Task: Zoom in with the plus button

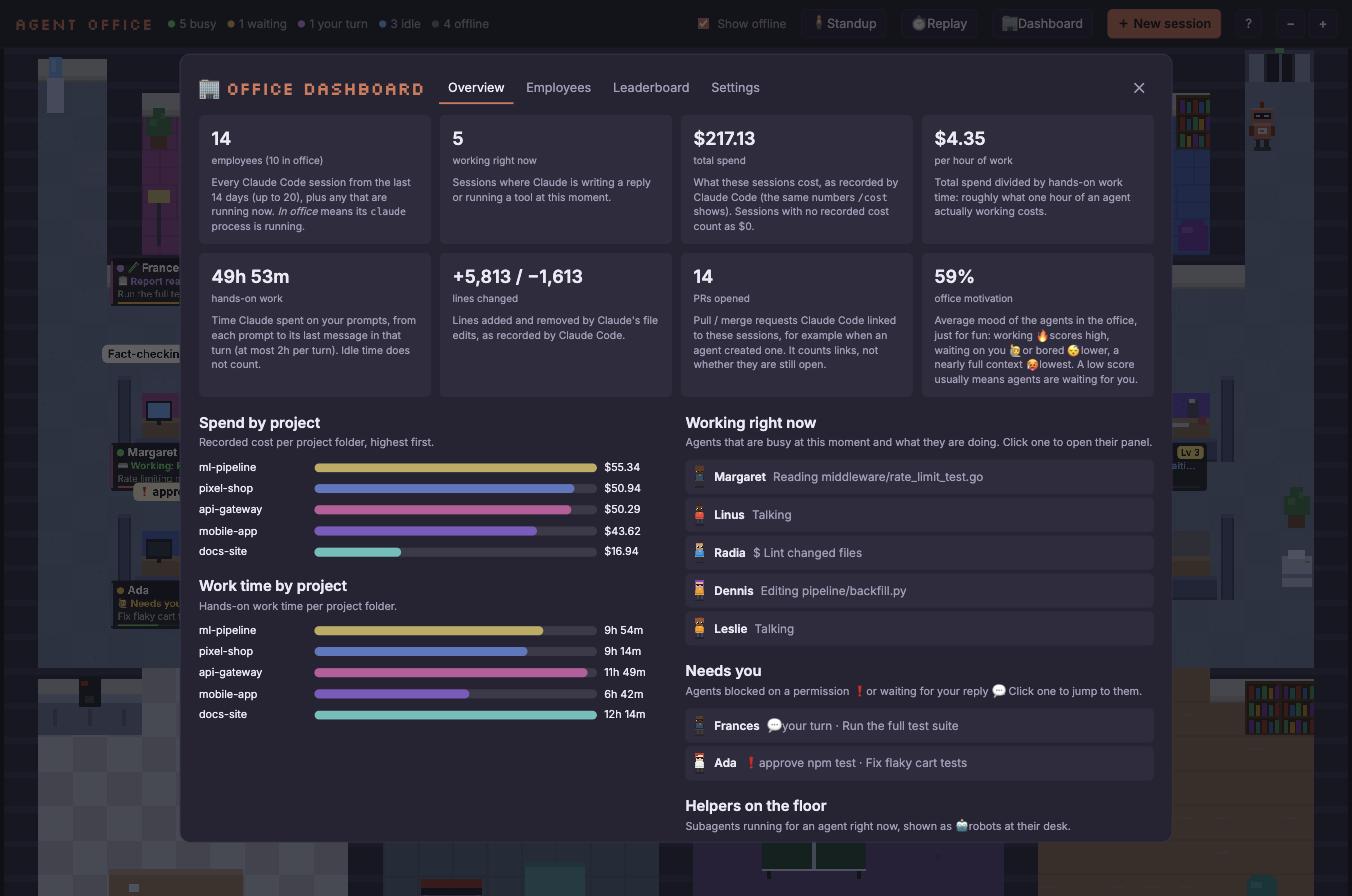Action: pyautogui.click(x=1323, y=24)
